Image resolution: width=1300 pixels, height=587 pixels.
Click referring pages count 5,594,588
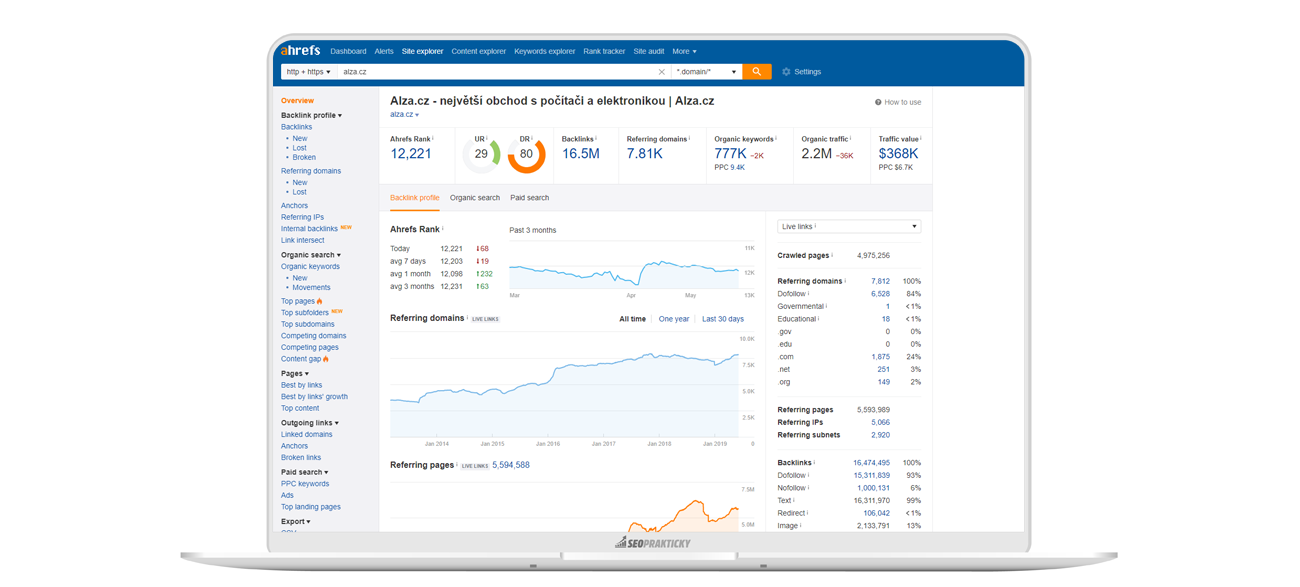point(511,465)
